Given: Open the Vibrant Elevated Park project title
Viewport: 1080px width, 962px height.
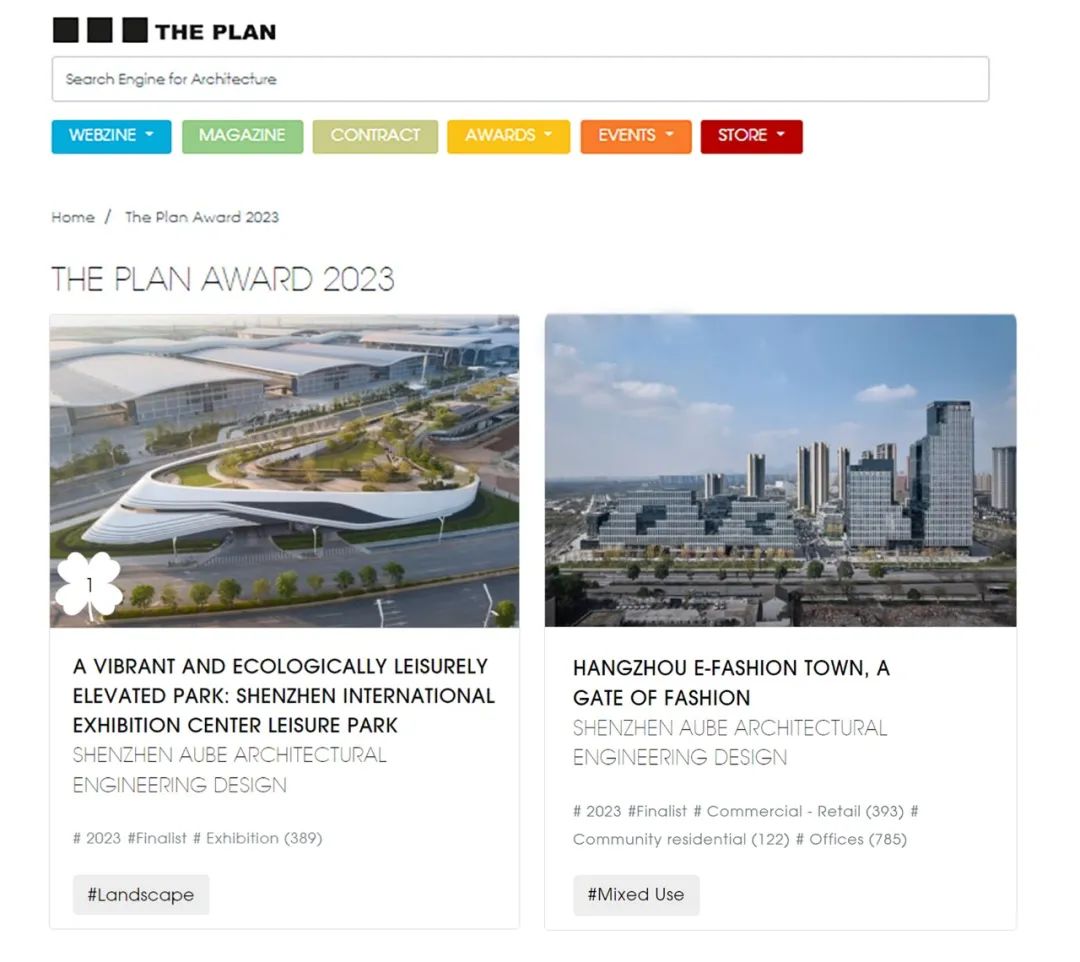Looking at the screenshot, I should pos(284,696).
